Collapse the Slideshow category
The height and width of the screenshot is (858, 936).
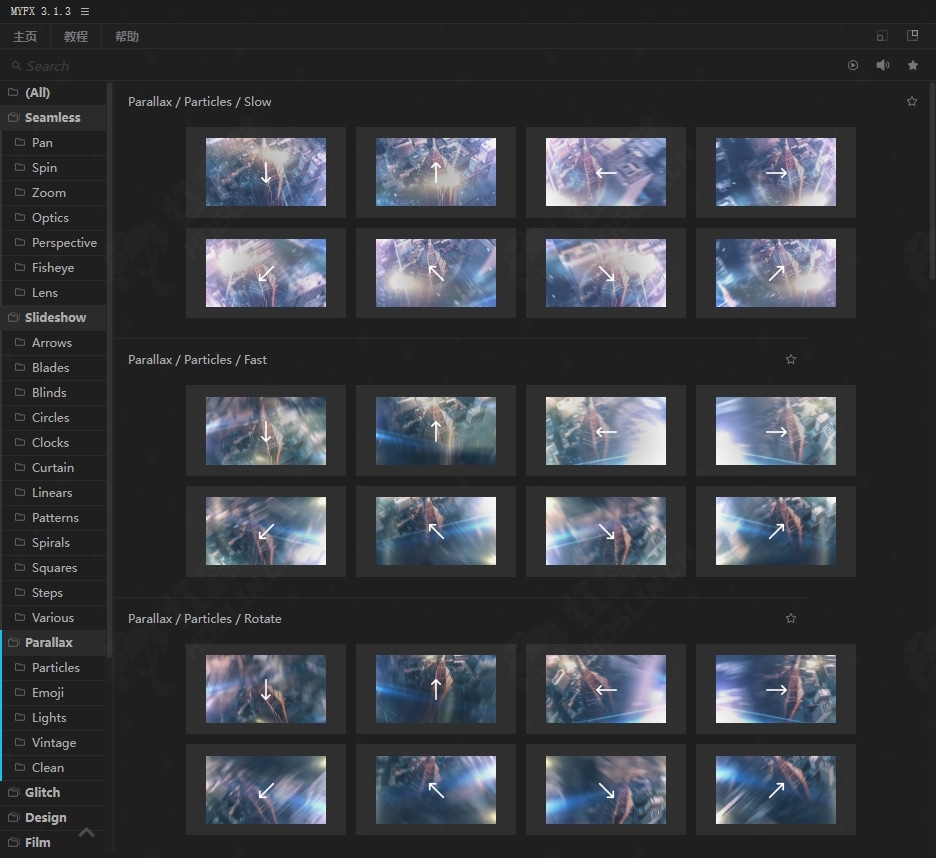pos(55,317)
